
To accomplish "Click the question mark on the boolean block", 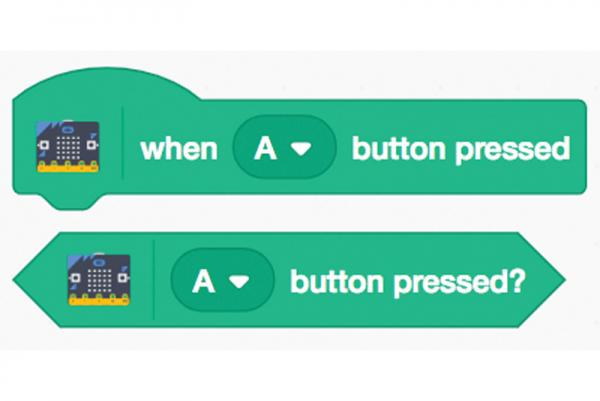I will 518,280.
